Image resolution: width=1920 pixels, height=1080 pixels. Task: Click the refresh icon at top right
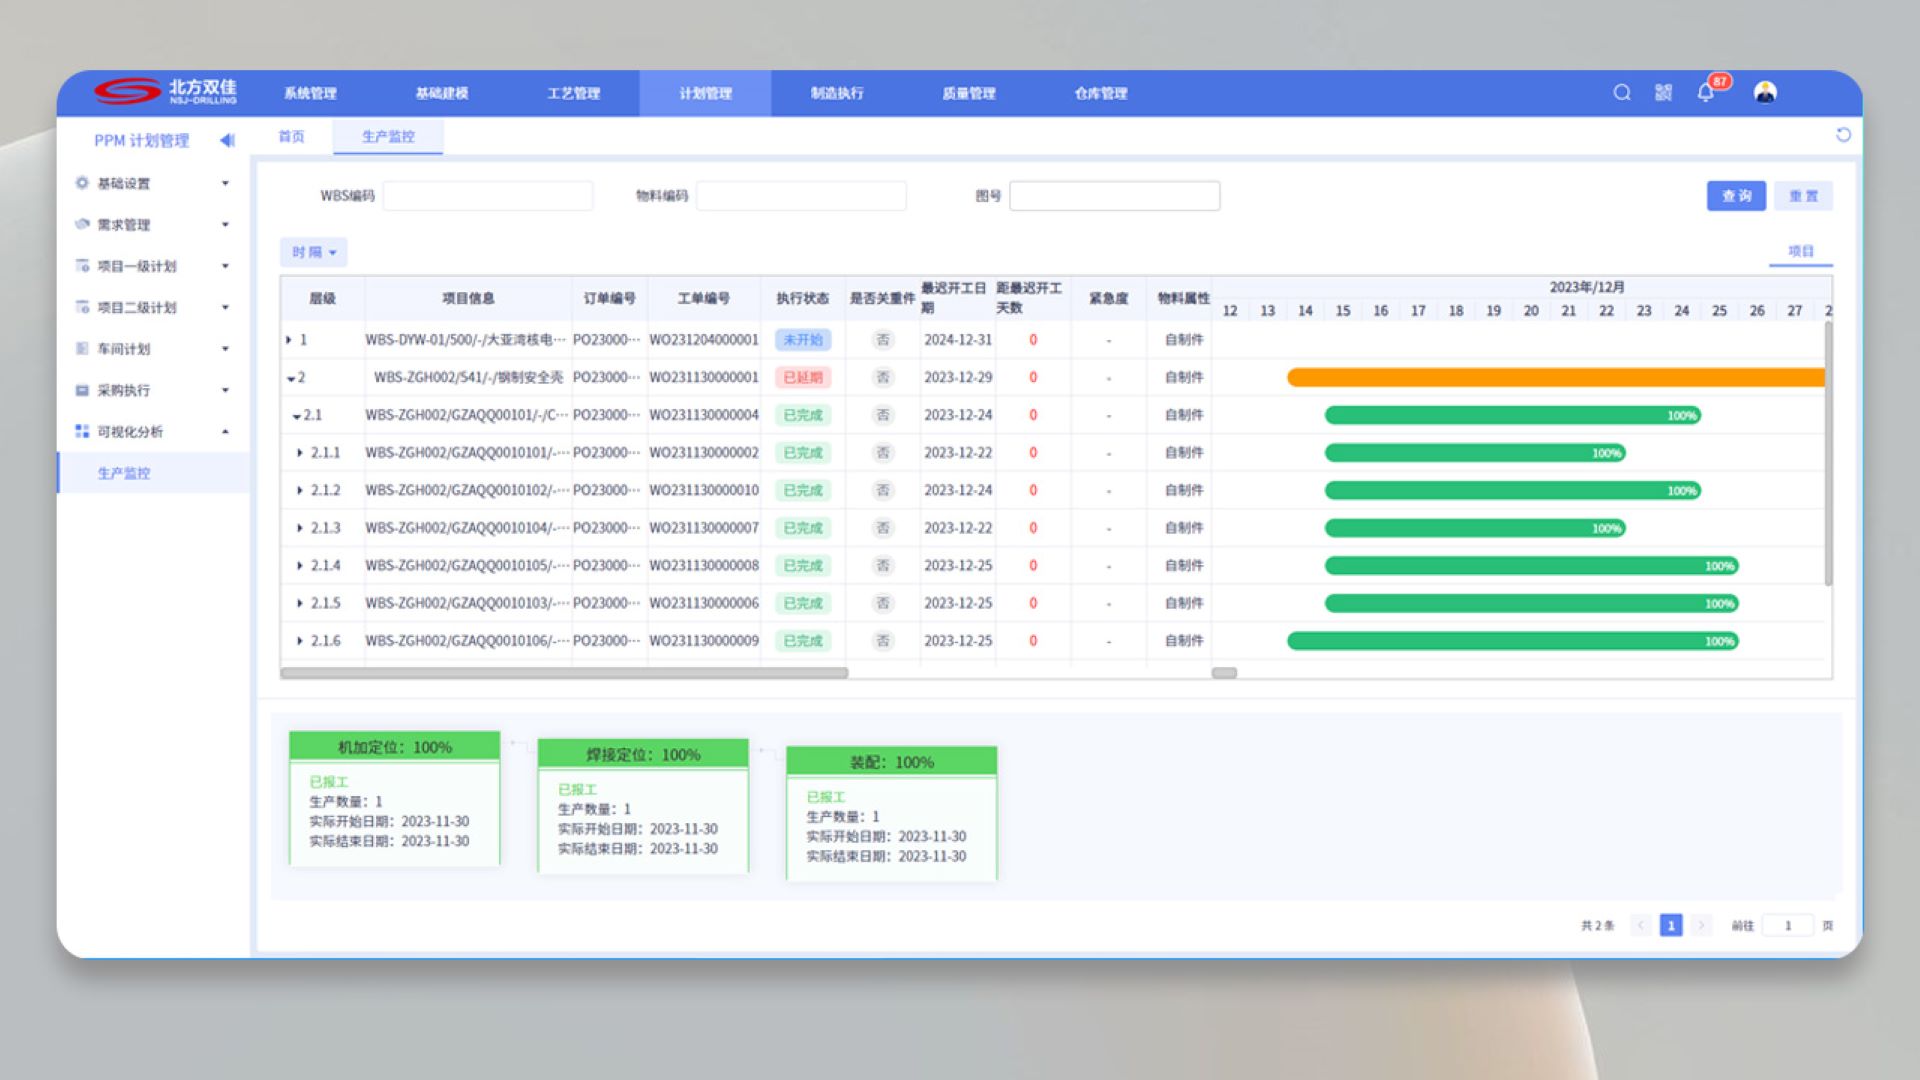[1843, 135]
